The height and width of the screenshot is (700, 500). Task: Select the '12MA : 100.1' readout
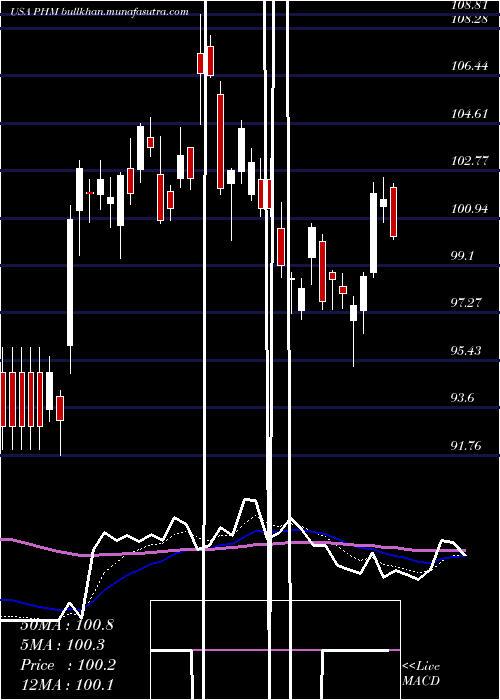[67, 685]
